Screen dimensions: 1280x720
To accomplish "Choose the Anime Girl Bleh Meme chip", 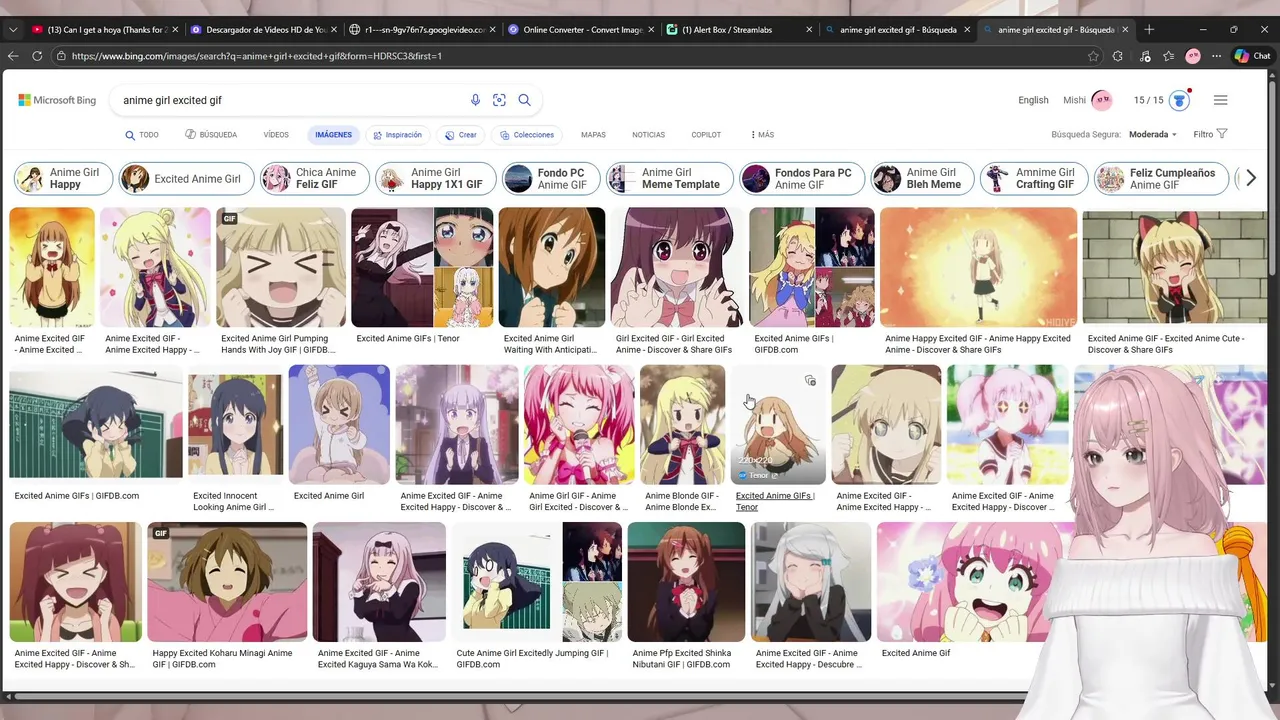I will [922, 179].
